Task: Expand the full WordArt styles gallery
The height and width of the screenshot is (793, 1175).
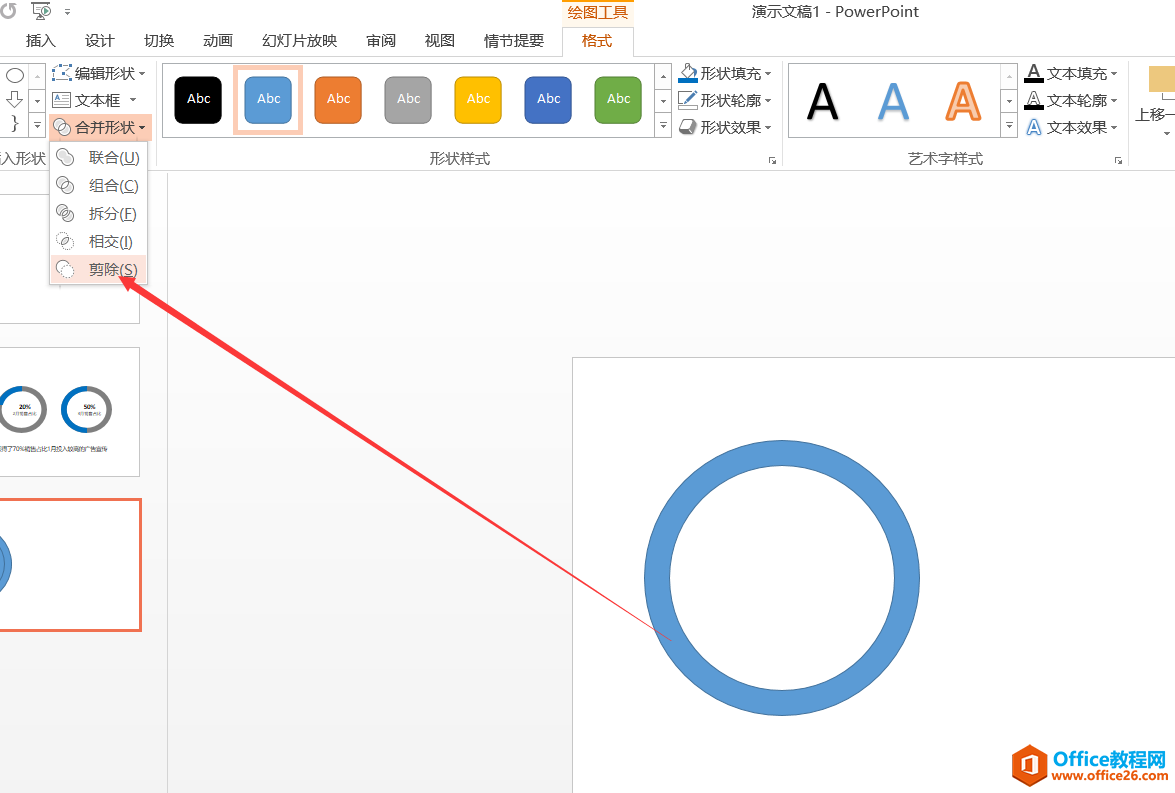Action: point(1009,125)
